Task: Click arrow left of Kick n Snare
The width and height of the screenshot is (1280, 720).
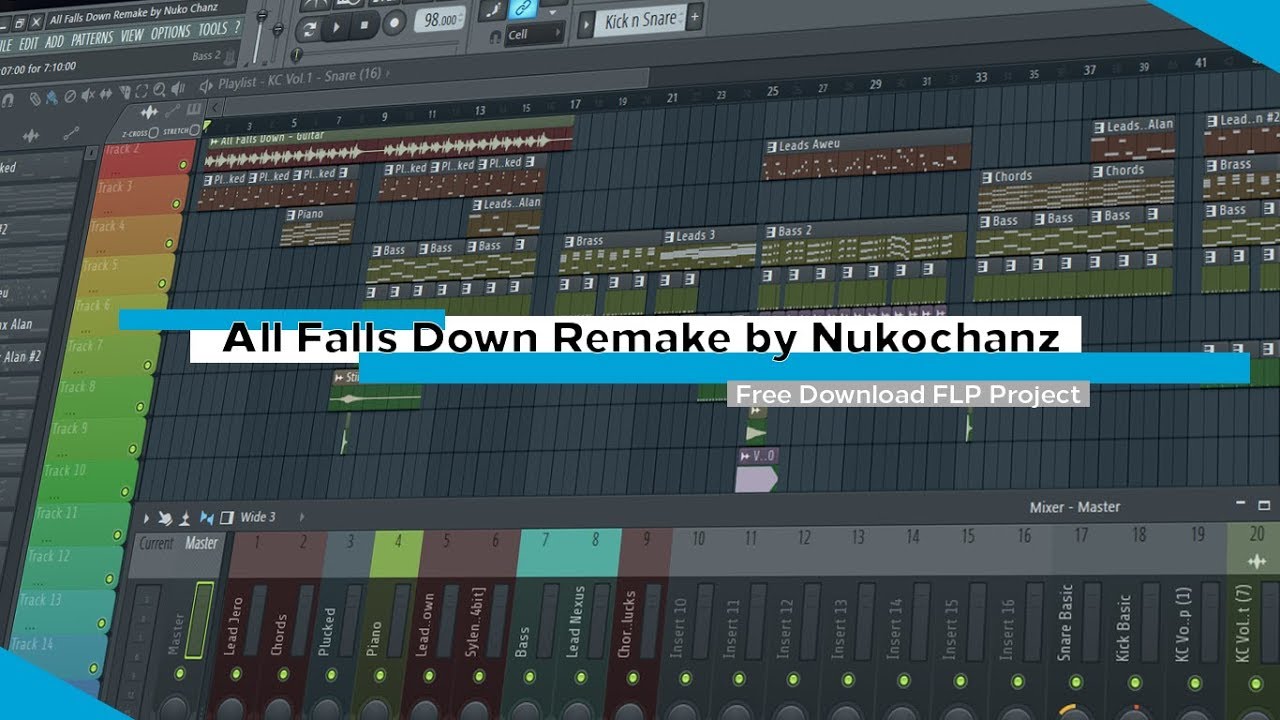Action: (x=585, y=25)
